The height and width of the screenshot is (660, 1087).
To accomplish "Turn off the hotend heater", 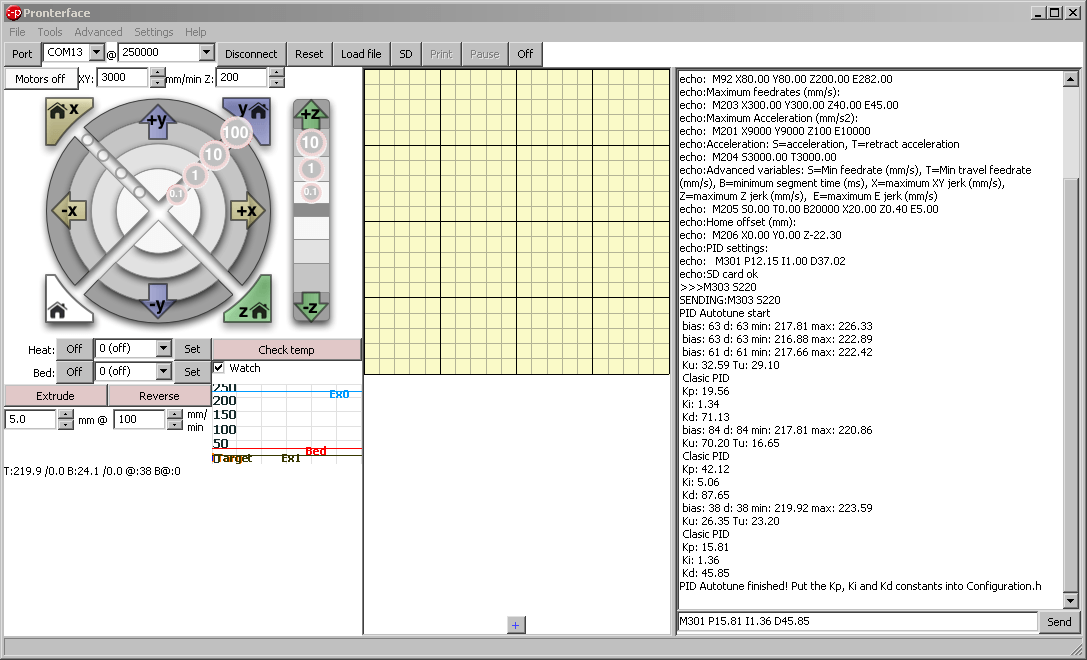I will pos(73,348).
